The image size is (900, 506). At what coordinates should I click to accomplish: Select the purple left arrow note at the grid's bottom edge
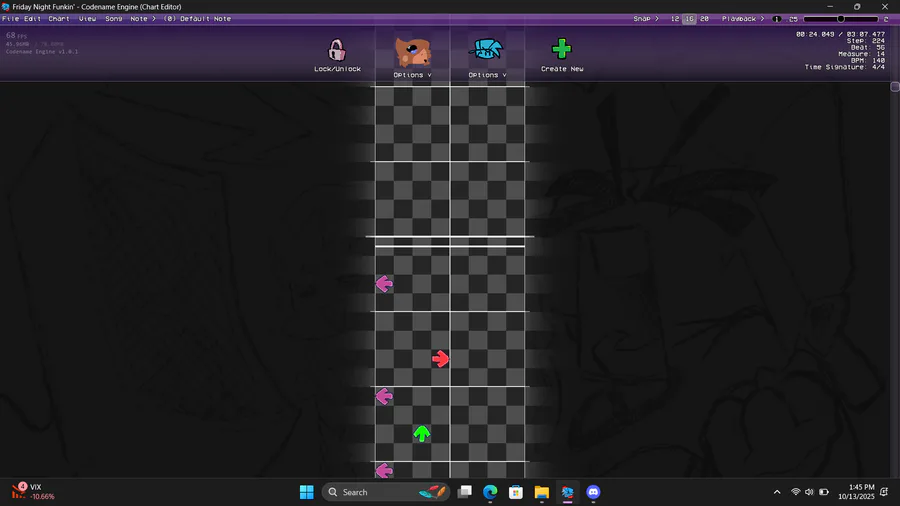[x=384, y=470]
